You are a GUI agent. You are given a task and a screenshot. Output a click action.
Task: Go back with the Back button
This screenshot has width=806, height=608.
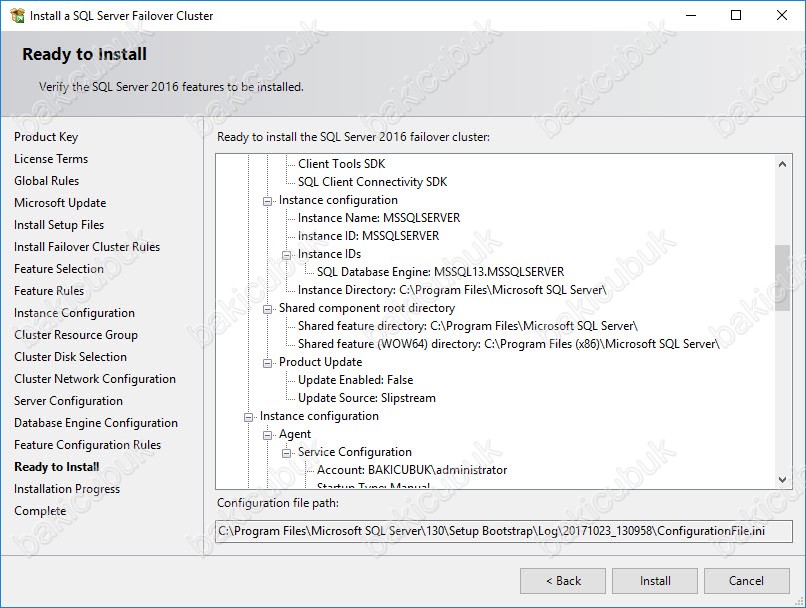[563, 581]
